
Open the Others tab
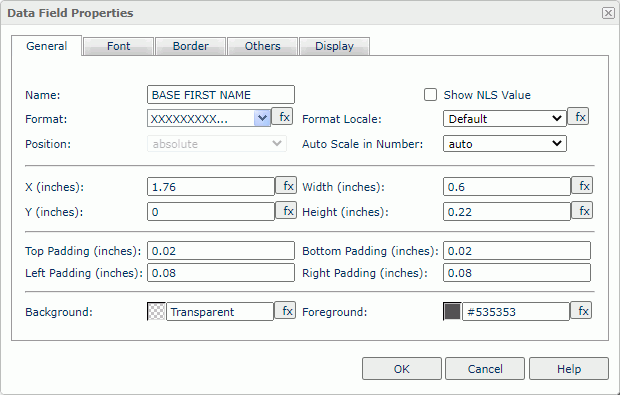263,46
